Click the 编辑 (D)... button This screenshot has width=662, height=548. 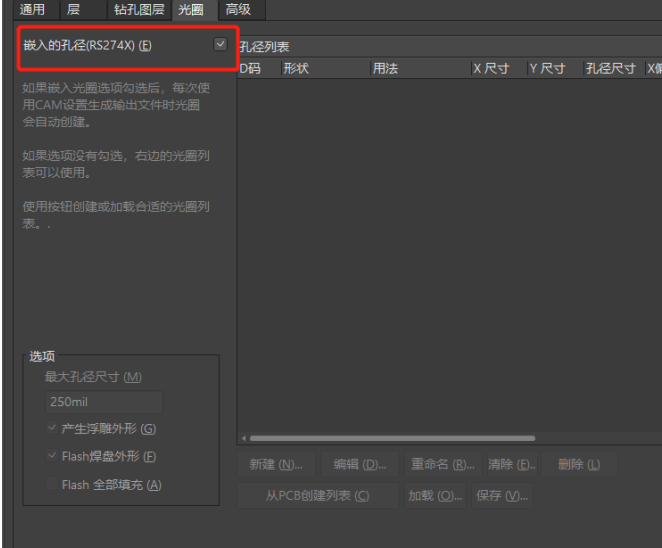tap(360, 464)
